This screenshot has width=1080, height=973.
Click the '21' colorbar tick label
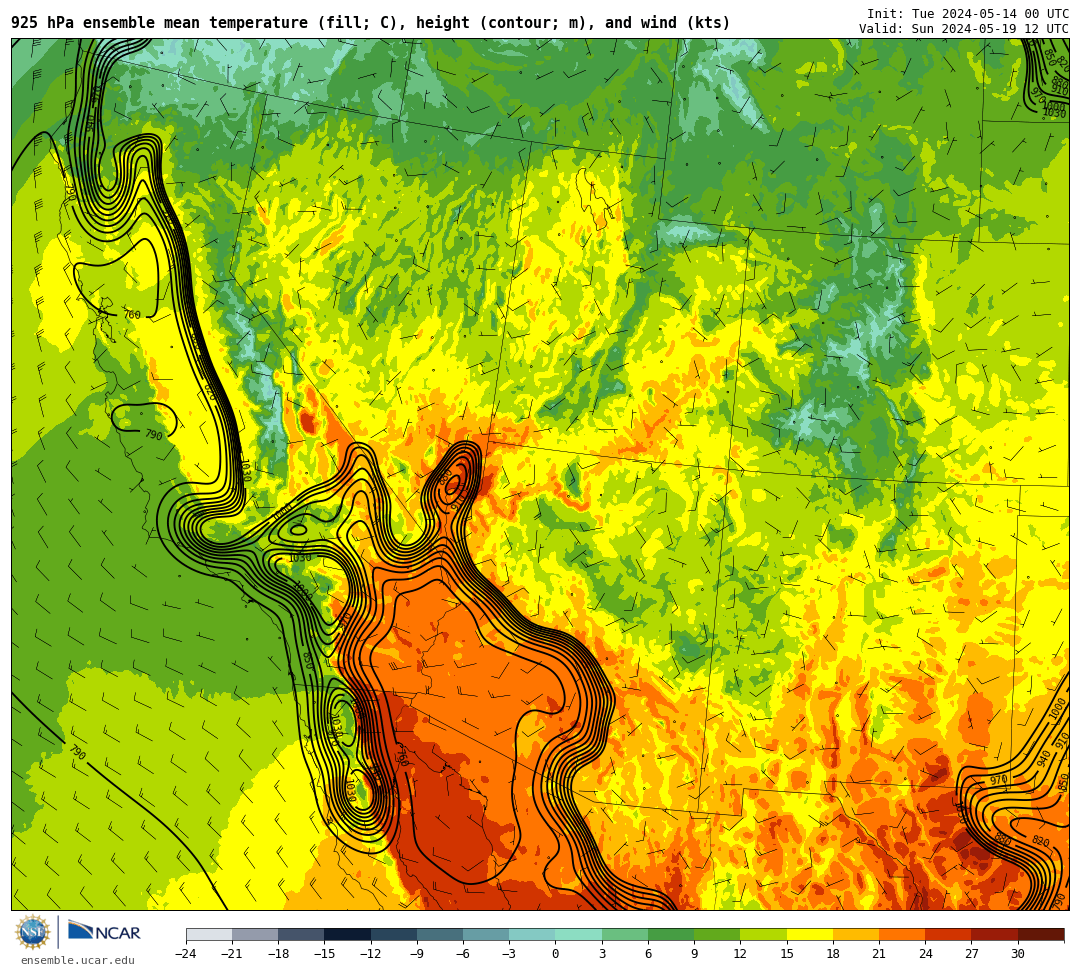[x=879, y=954]
